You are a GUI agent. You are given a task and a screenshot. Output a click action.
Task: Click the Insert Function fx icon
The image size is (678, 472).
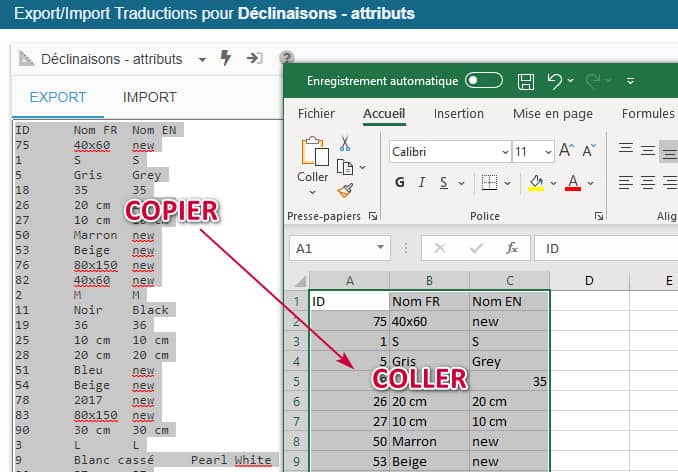(511, 248)
